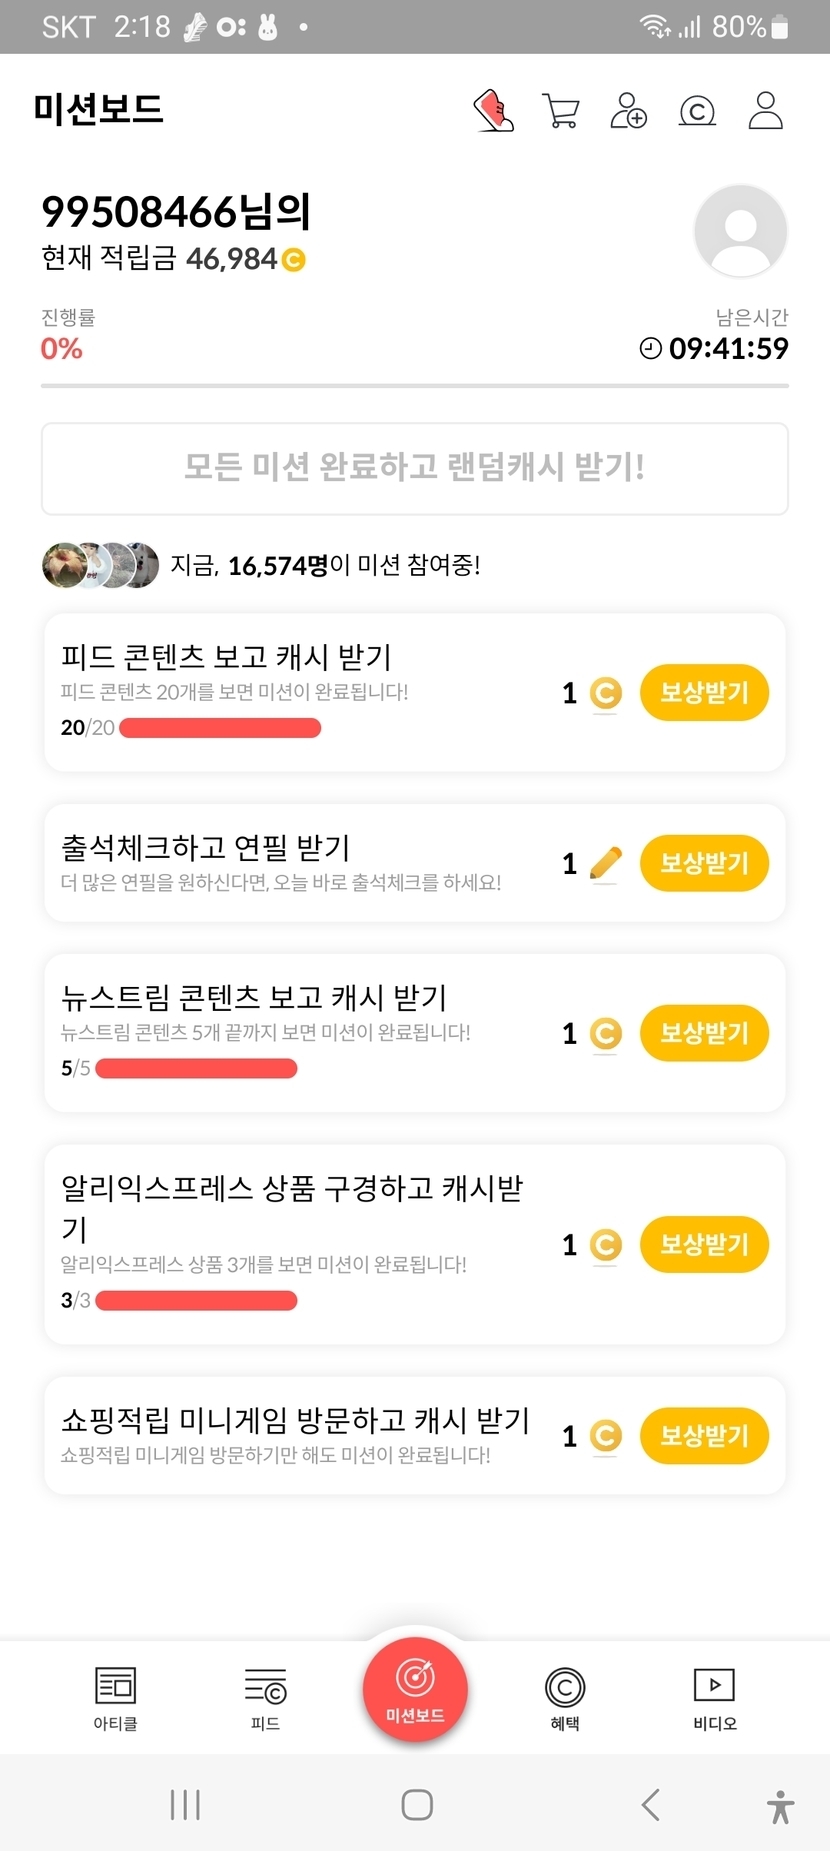
Task: Switch to the 피드 tab
Action: coord(265,1698)
